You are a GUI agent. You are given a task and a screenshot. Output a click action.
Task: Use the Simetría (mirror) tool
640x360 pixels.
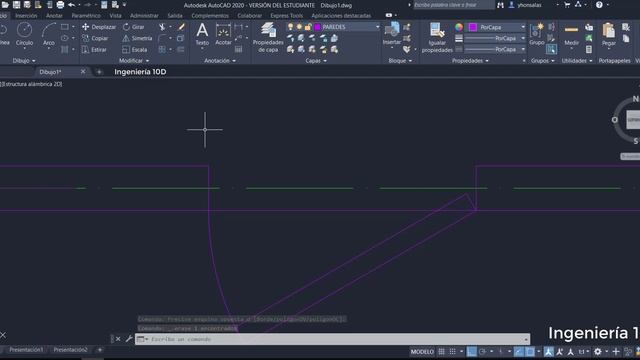click(137, 38)
